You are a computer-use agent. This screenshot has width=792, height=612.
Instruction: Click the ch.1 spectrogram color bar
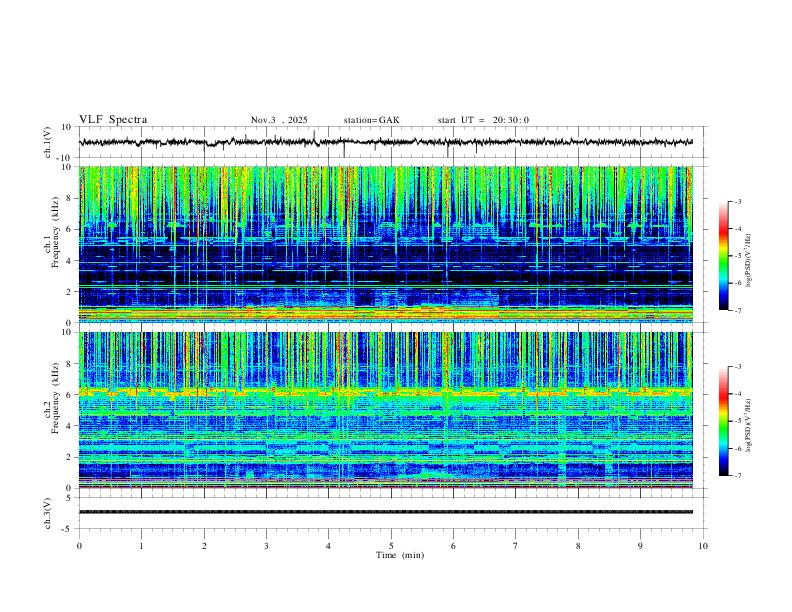coord(724,256)
